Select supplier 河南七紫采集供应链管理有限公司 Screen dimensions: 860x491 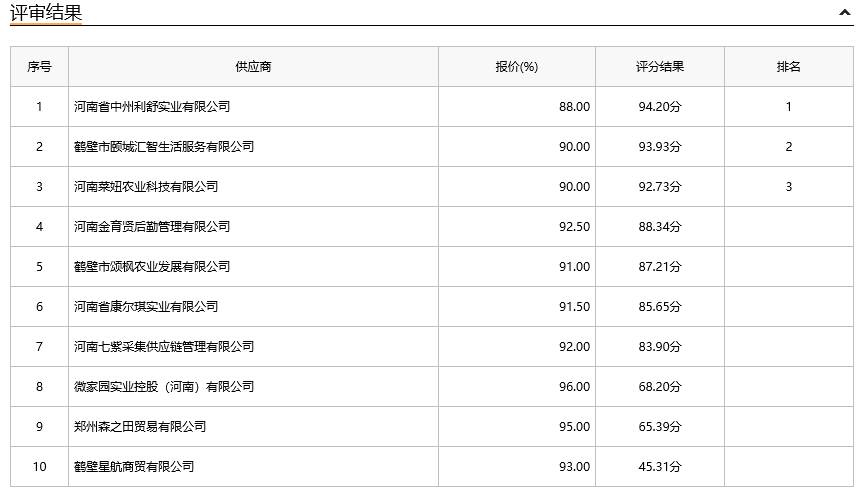164,347
